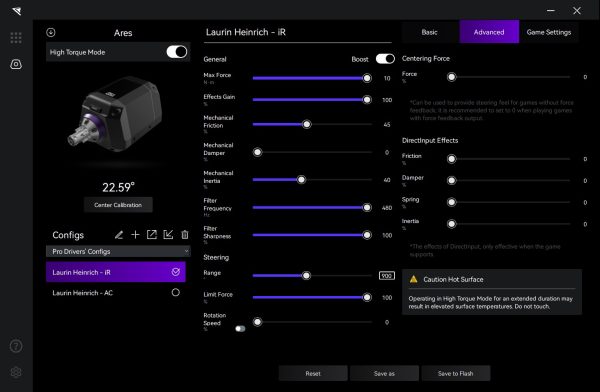Click the Mechanical Friction value 45
The width and height of the screenshot is (600, 392).
[387, 124]
